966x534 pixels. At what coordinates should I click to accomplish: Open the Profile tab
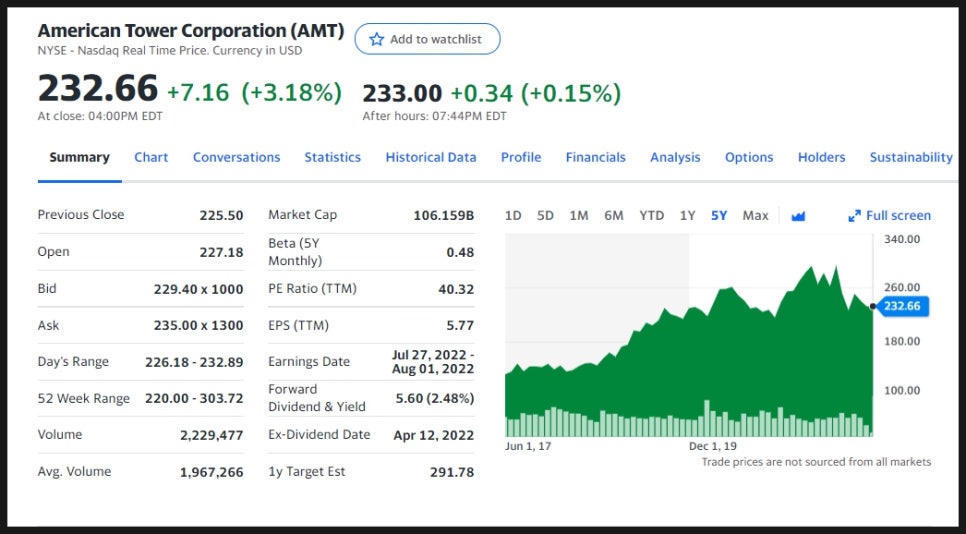pyautogui.click(x=521, y=158)
